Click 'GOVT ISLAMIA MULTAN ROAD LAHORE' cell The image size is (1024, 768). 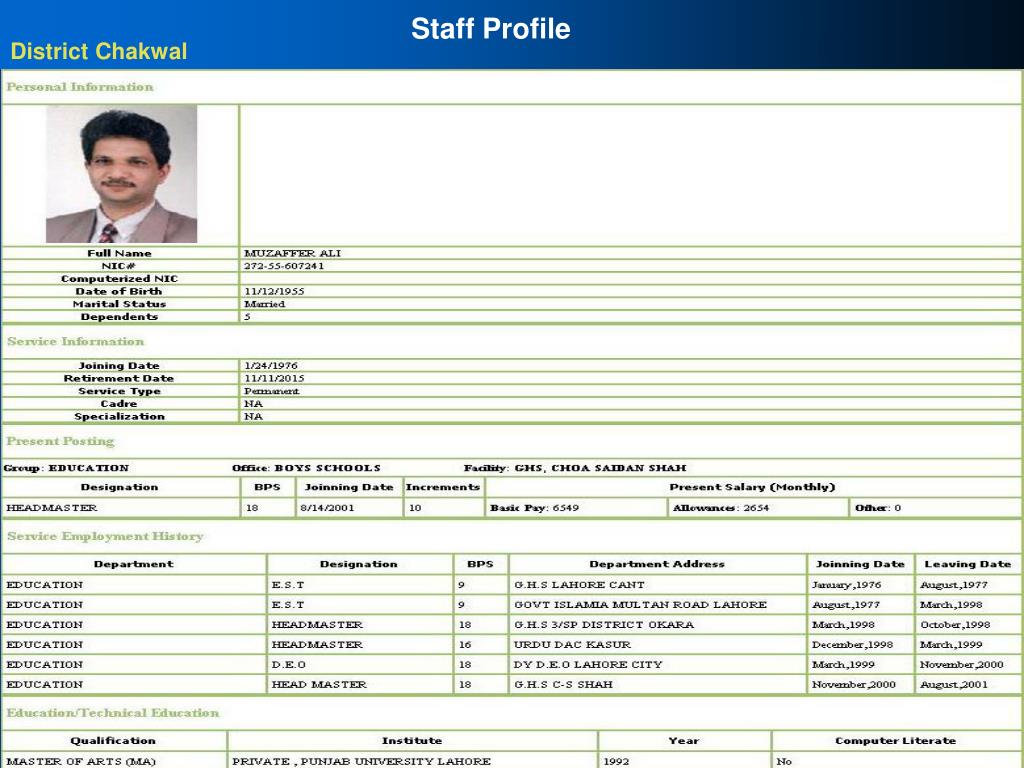[658, 605]
